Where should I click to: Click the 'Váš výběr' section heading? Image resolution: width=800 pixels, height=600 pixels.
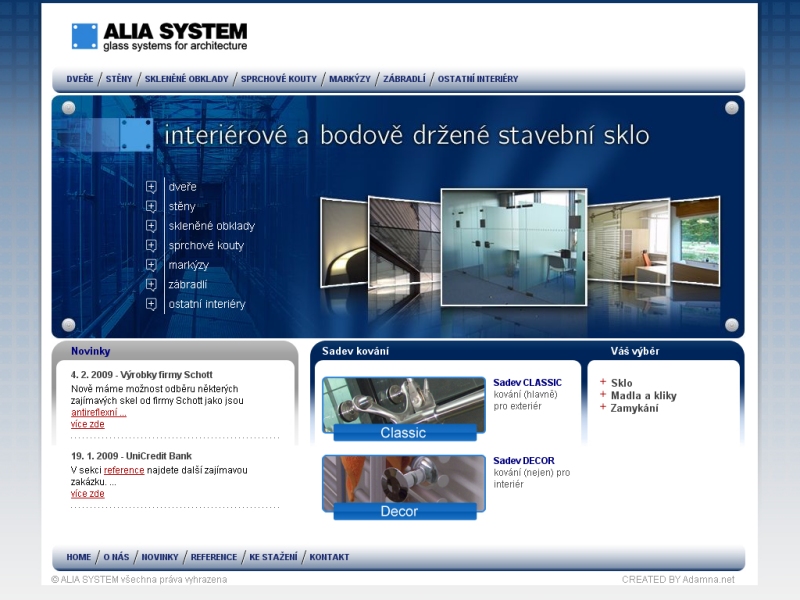point(635,351)
